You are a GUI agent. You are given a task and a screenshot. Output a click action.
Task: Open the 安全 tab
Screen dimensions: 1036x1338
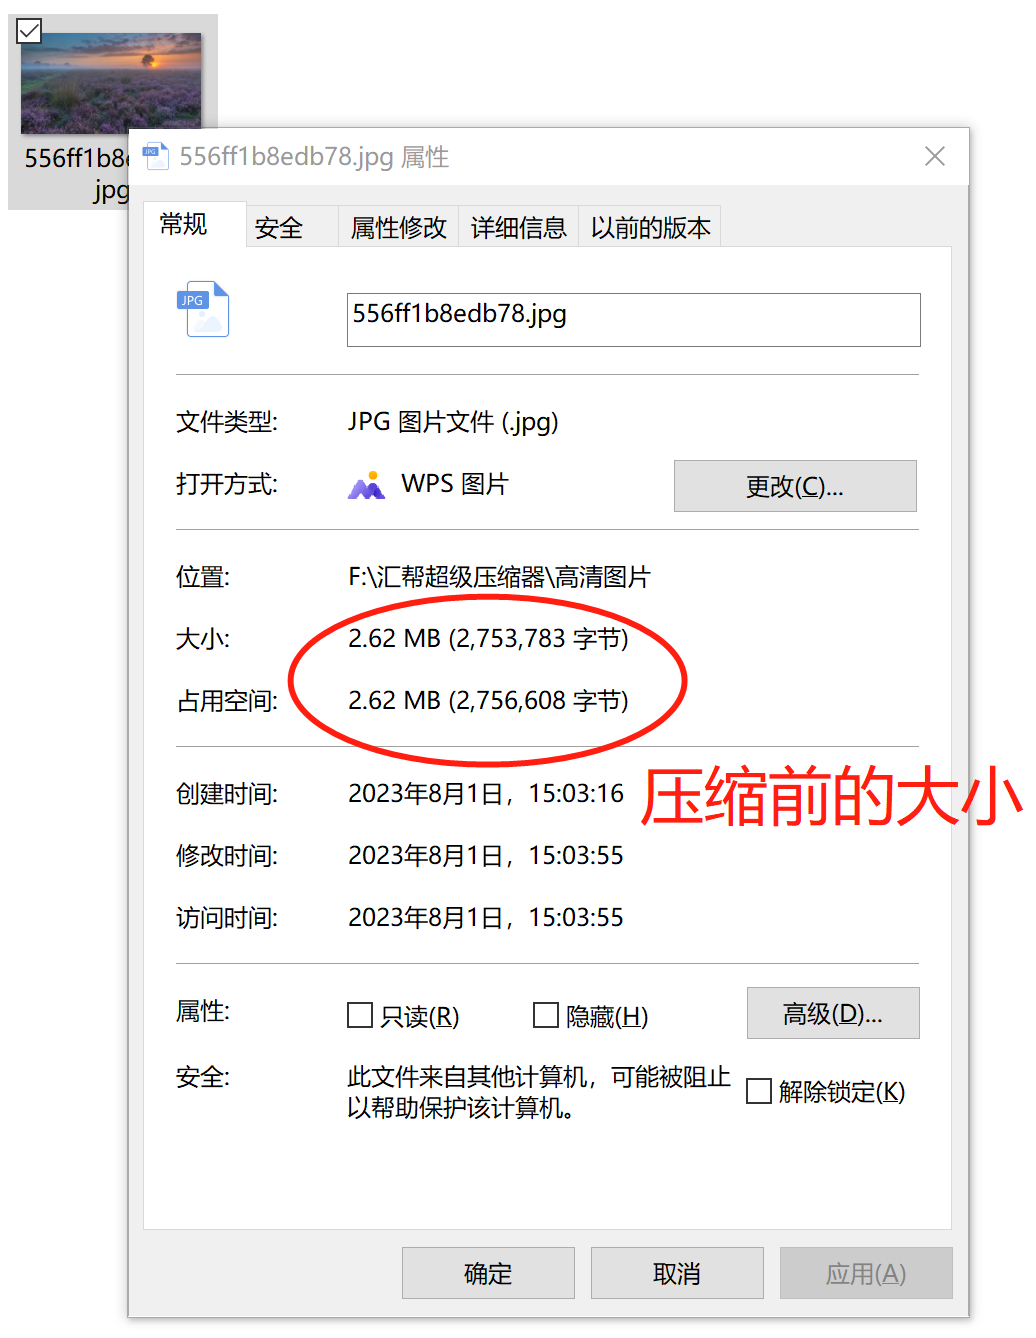click(x=292, y=227)
